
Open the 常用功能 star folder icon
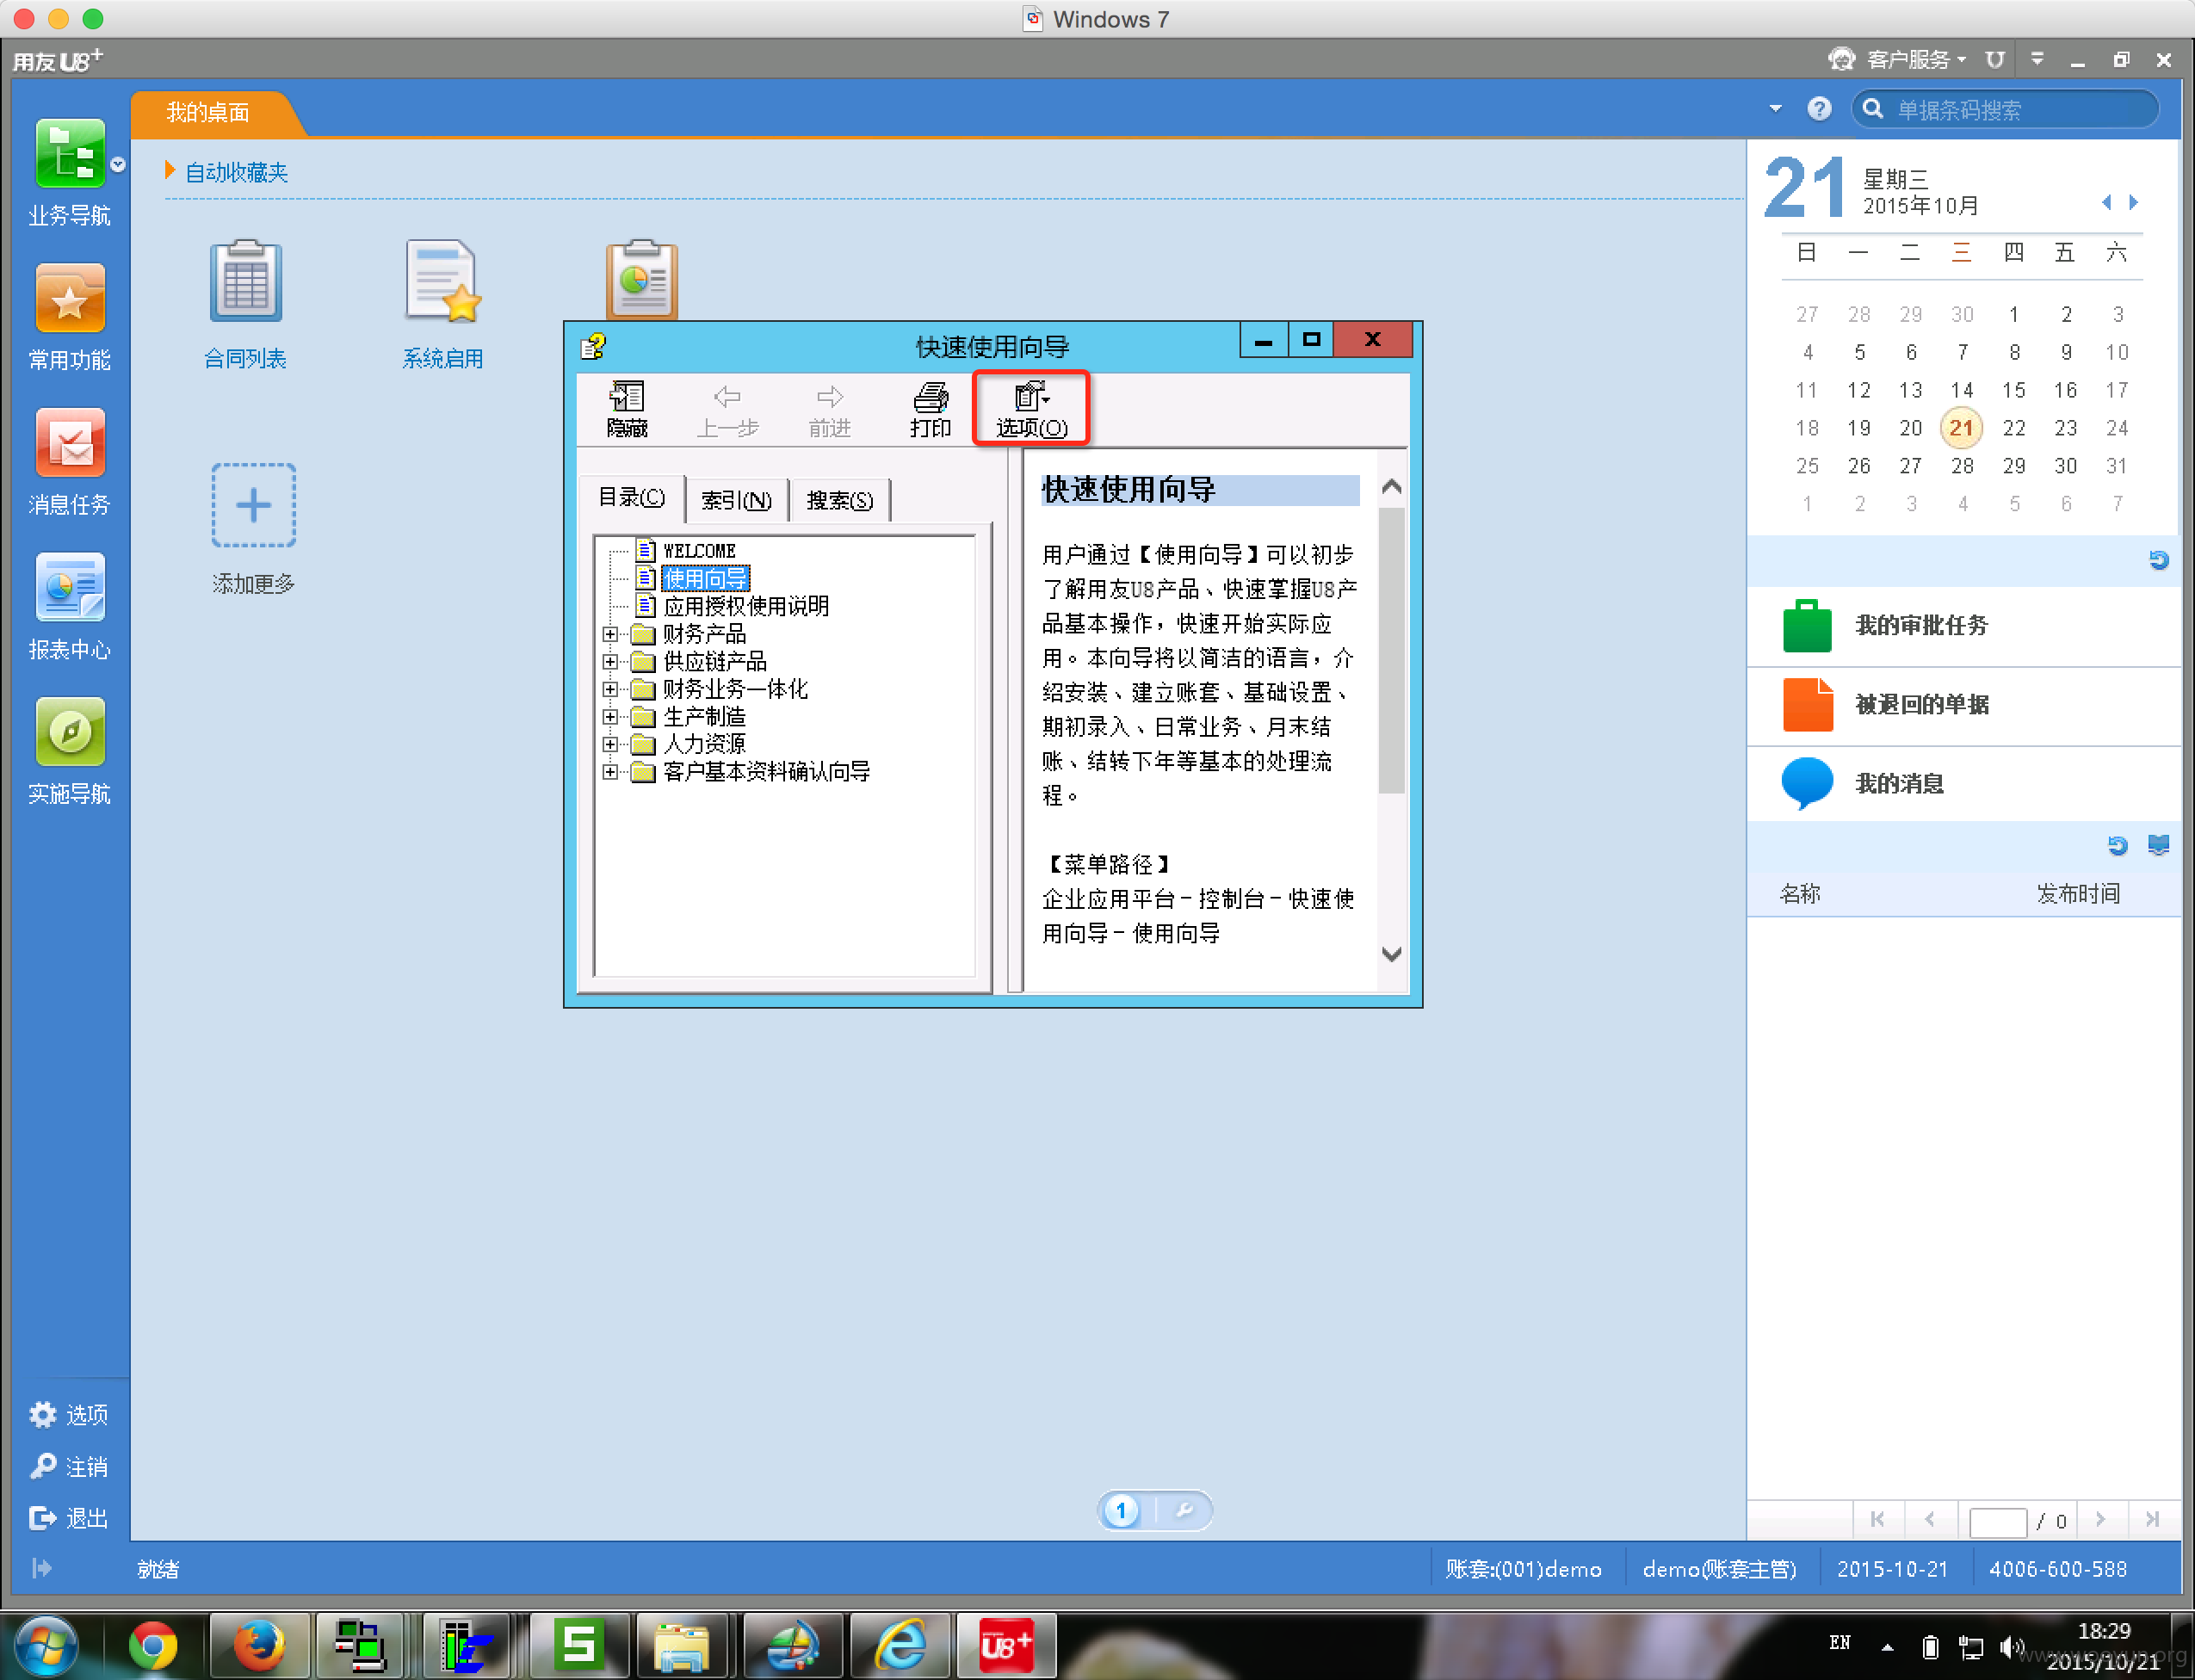tap(69, 298)
